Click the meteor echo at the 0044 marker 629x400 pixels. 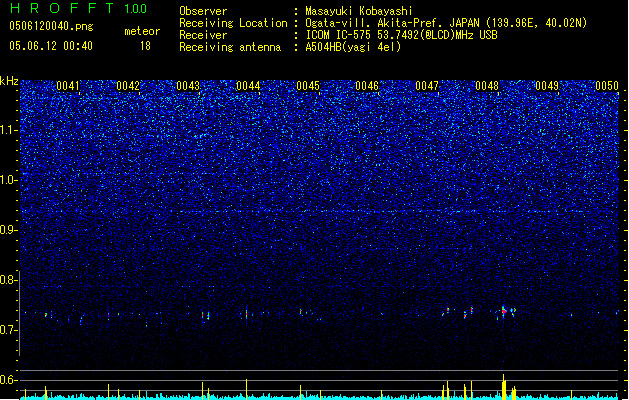click(246, 313)
